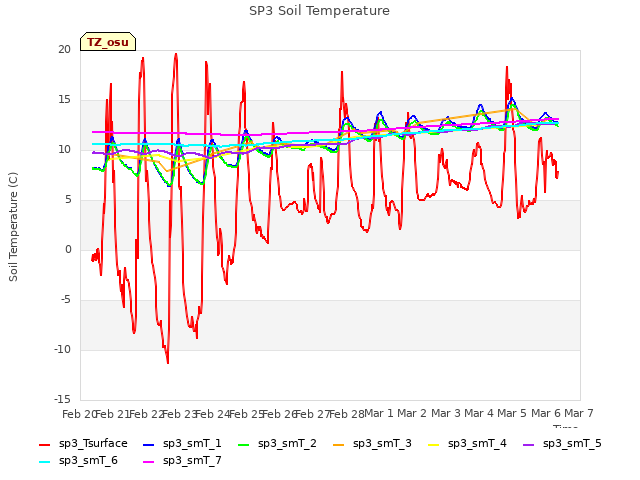Click the sp3_smT_5 legend label
Image resolution: width=640 pixels, height=480 pixels.
572,443
